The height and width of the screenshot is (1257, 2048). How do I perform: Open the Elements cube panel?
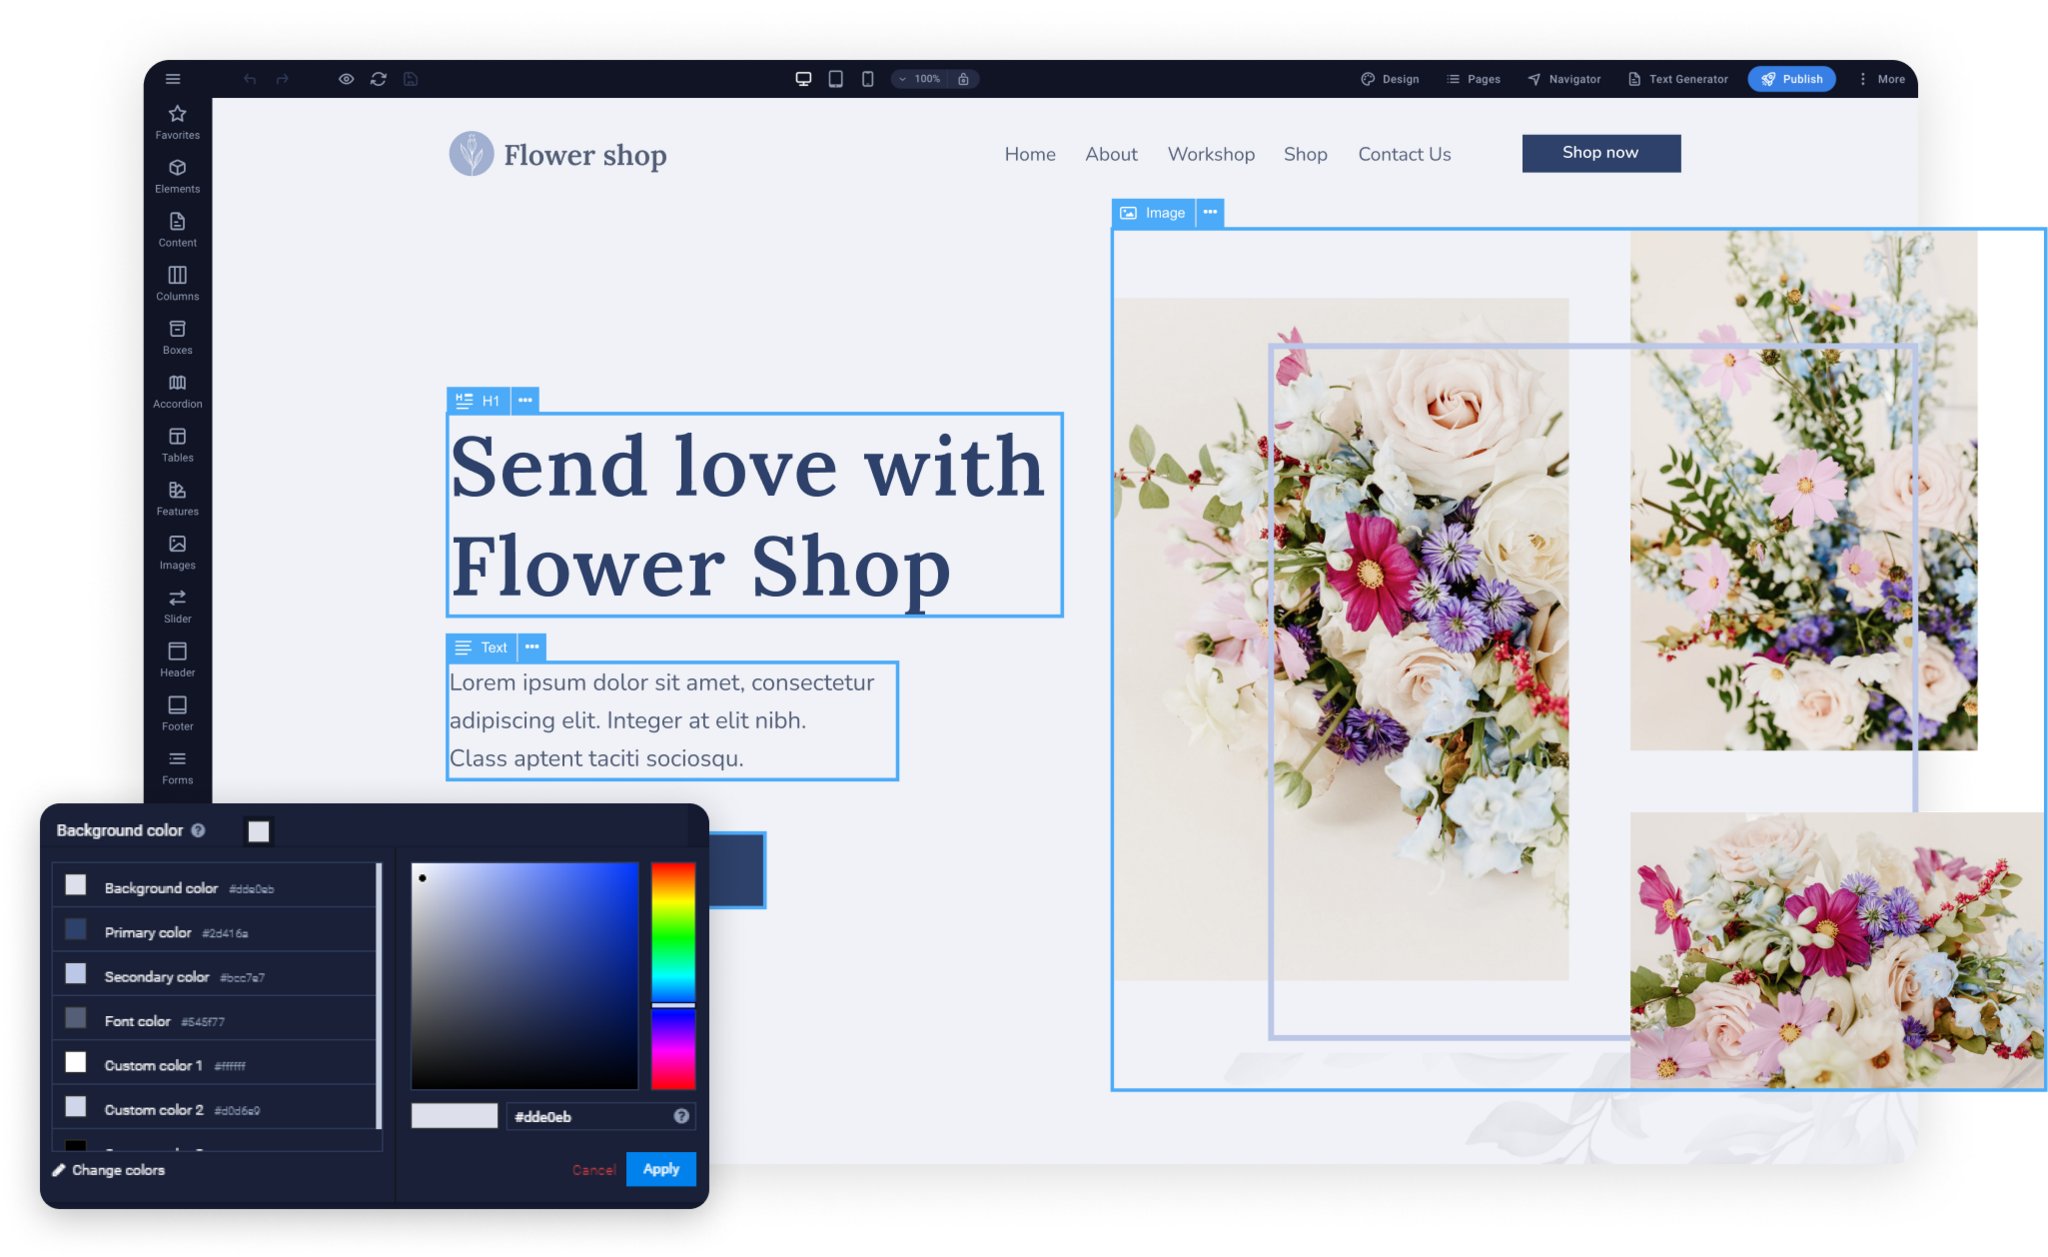pos(177,175)
